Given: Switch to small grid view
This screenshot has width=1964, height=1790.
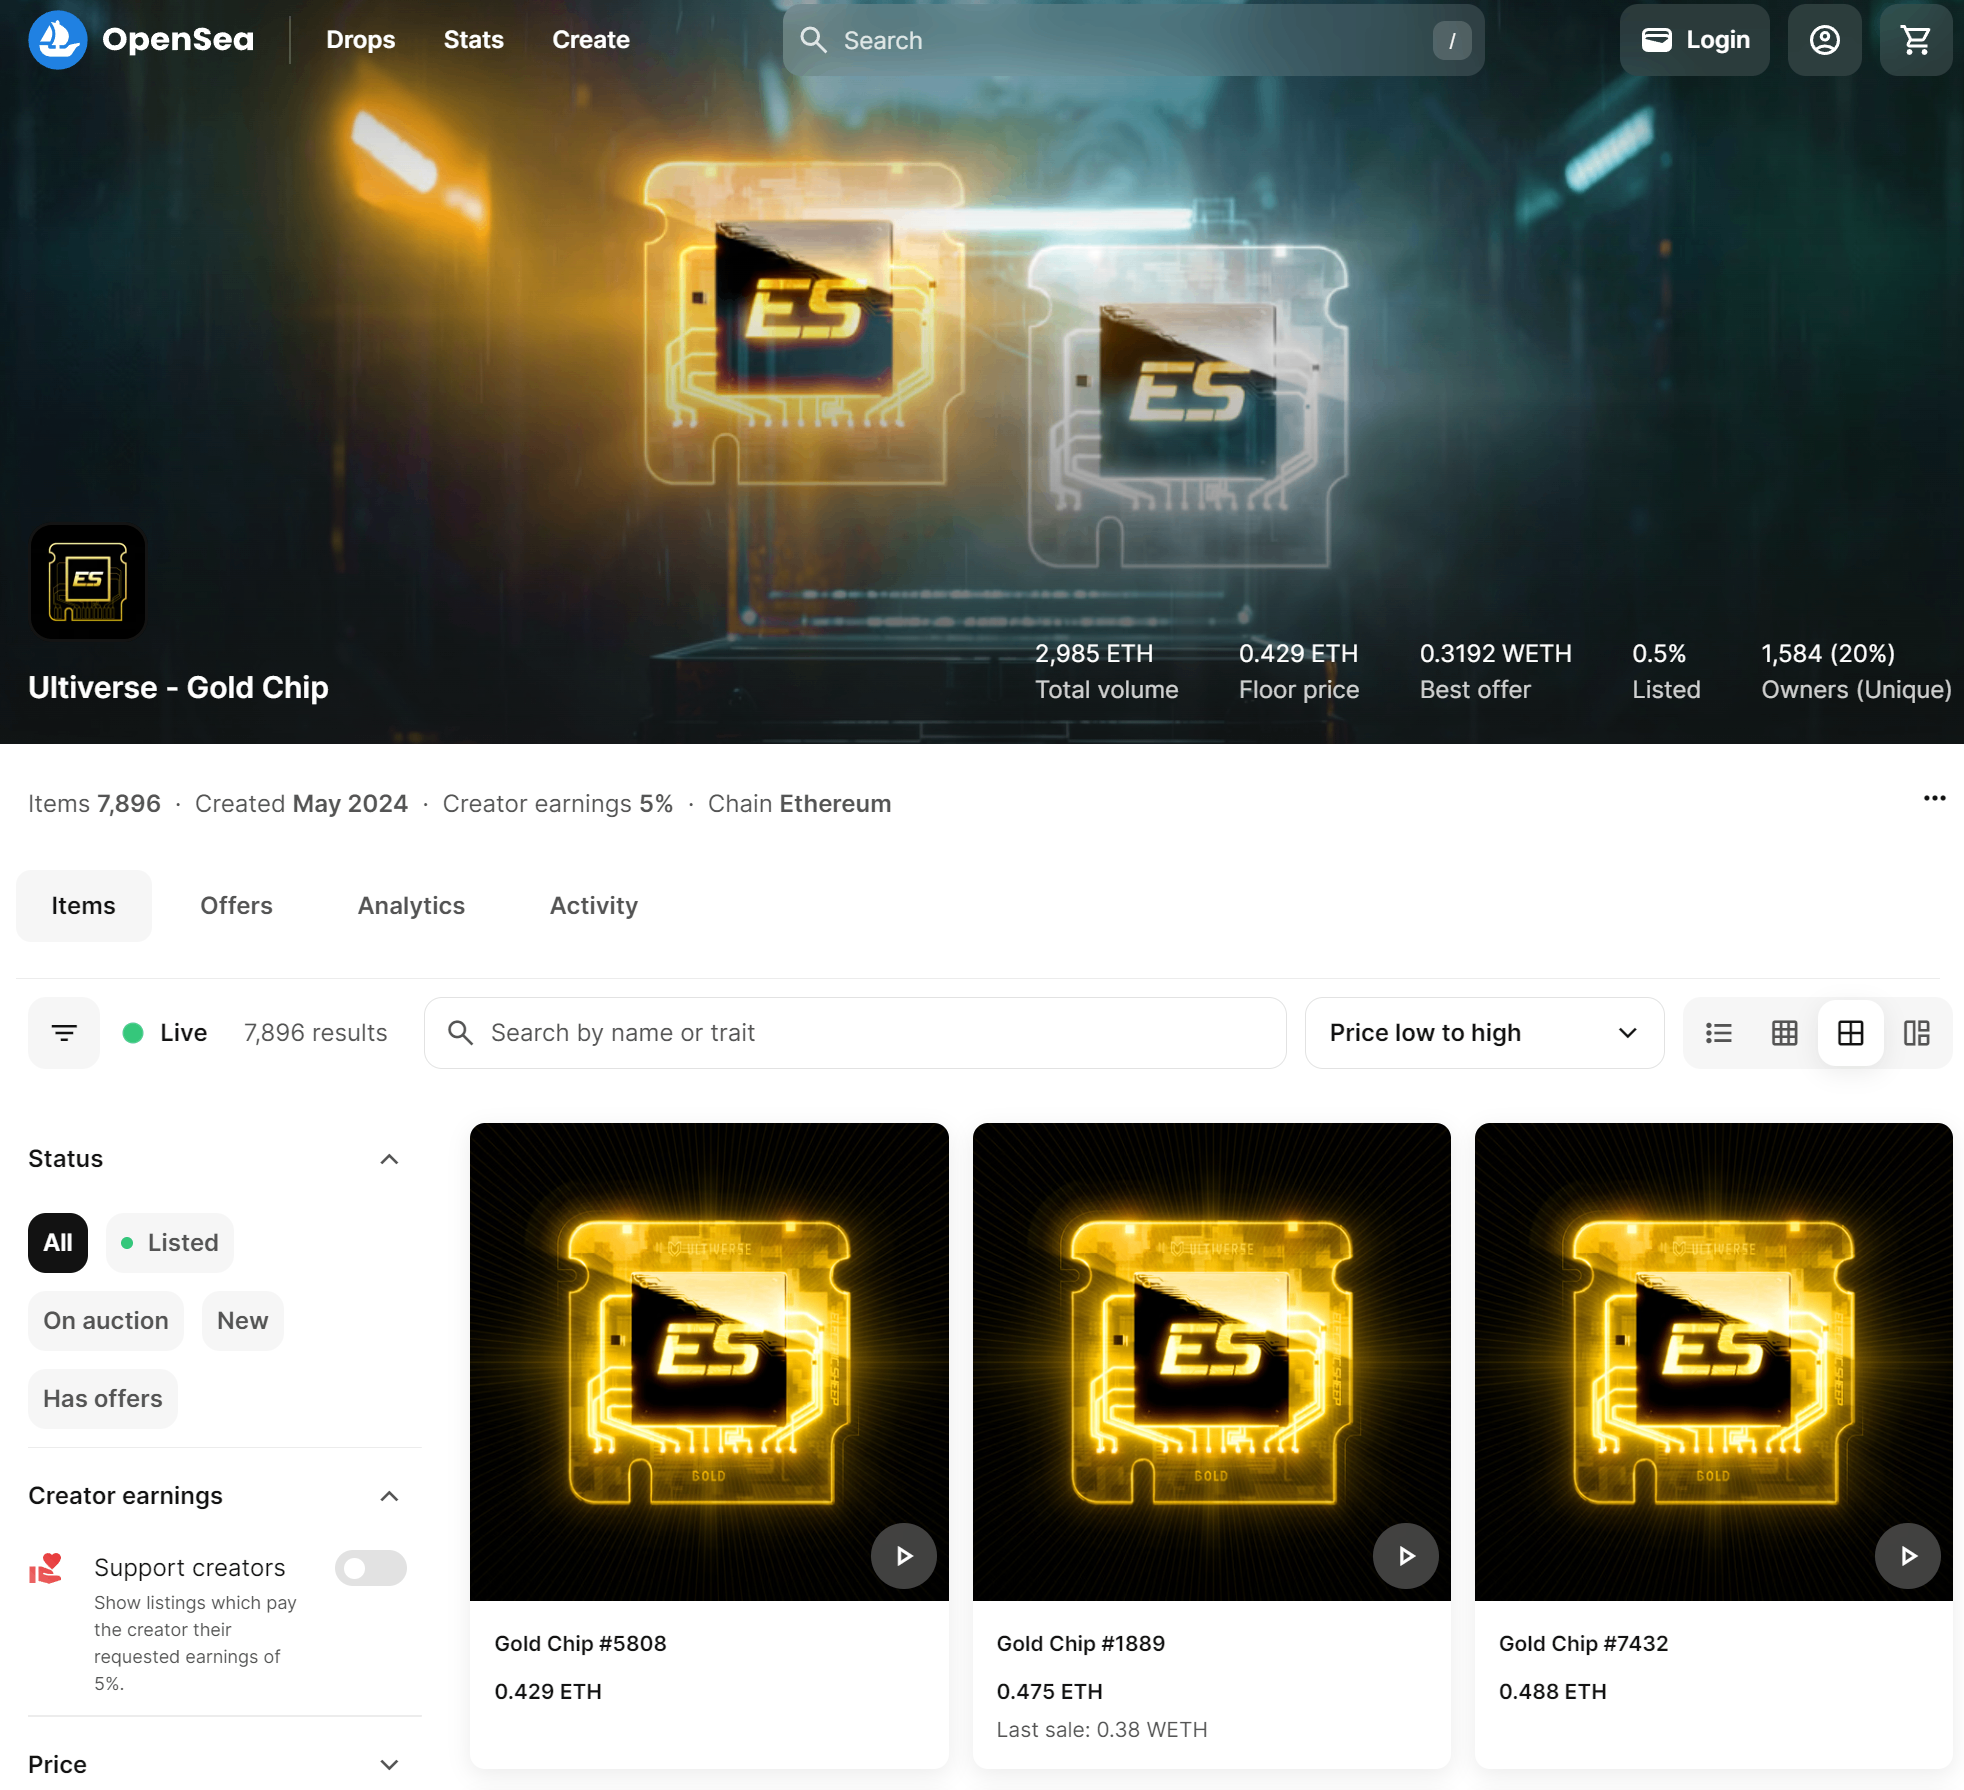Looking at the screenshot, I should [x=1785, y=1033].
